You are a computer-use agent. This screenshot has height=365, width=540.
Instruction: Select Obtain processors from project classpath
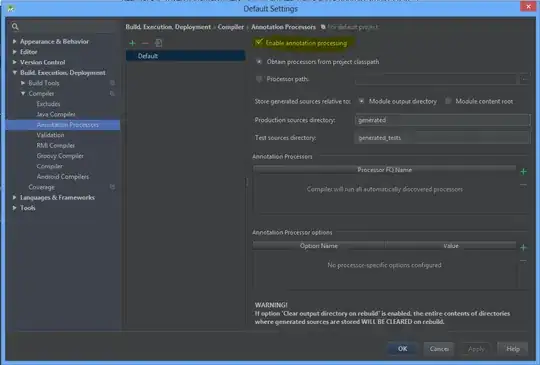coord(259,62)
